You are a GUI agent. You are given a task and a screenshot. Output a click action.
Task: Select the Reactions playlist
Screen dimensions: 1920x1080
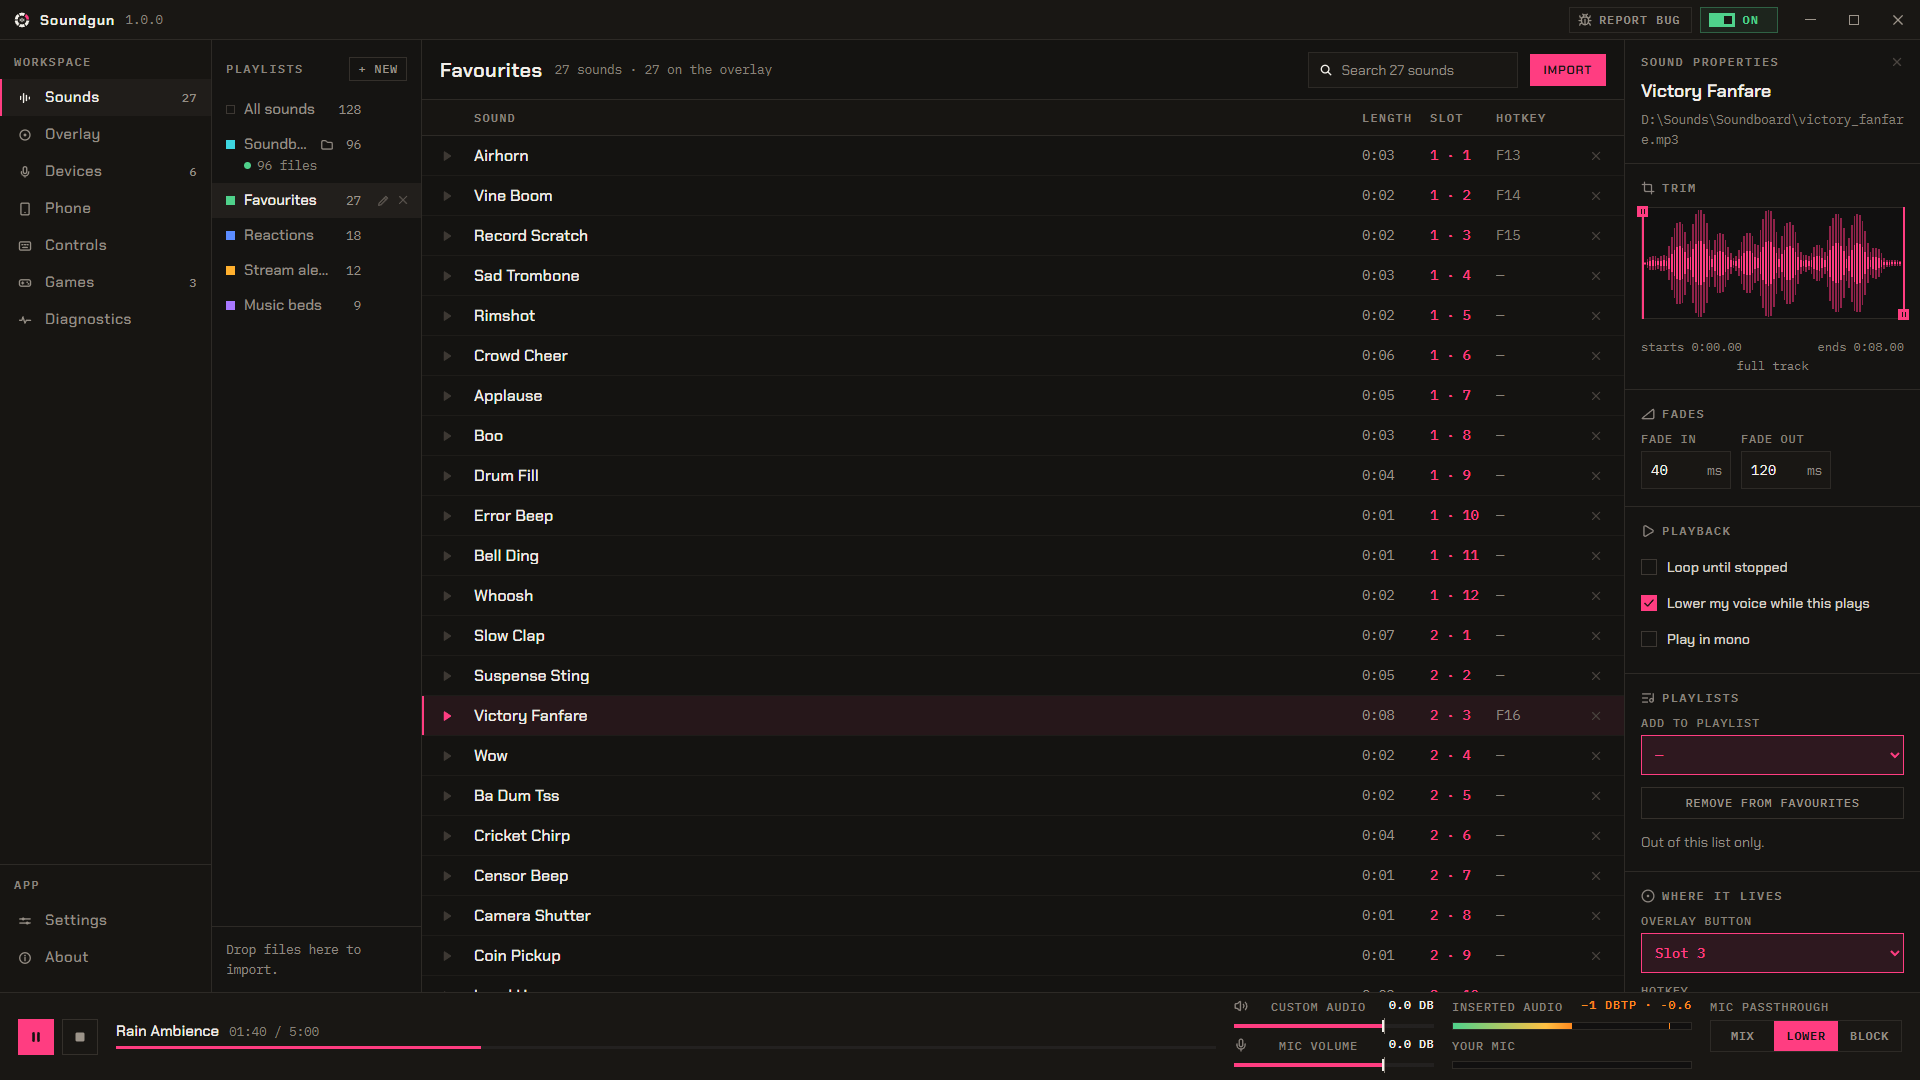pos(316,236)
